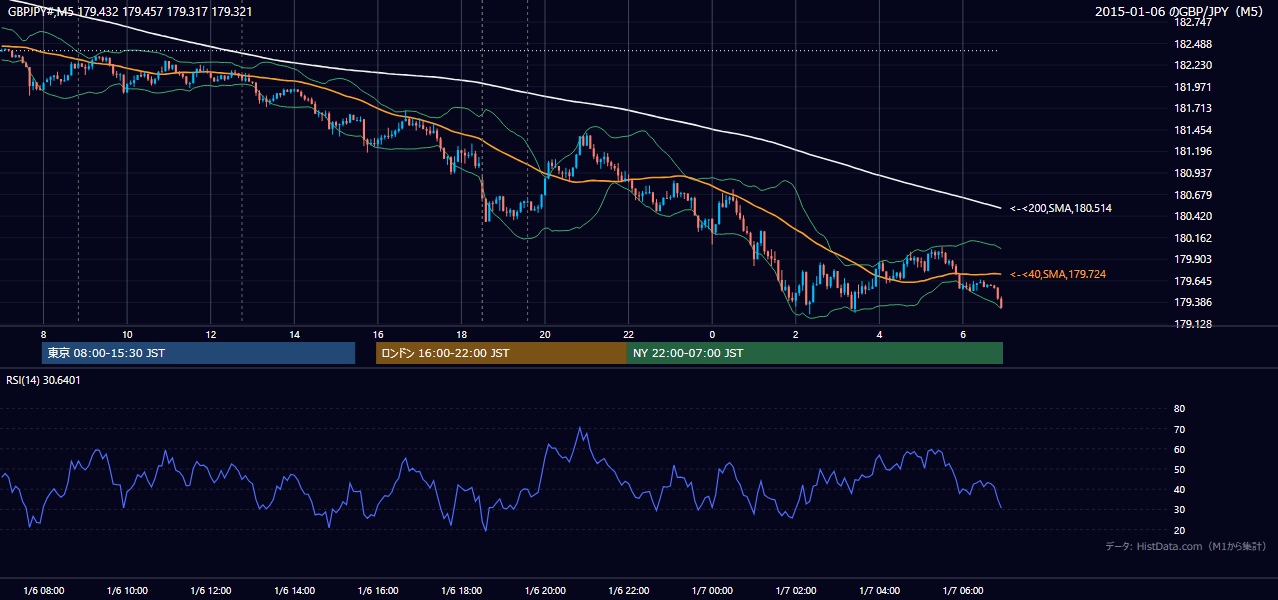Click price level 180.679 on axis
The width and height of the screenshot is (1278, 600).
(1192, 195)
